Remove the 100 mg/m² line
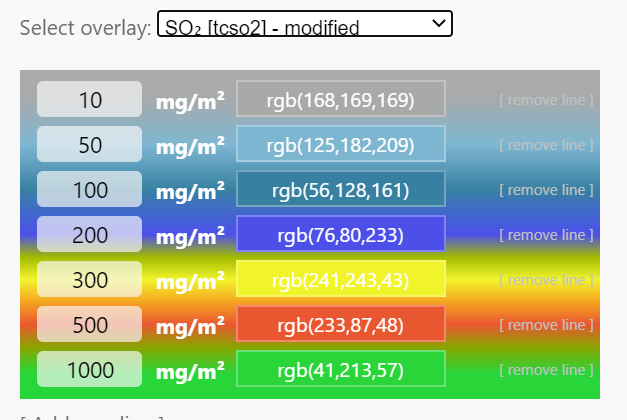 click(546, 190)
